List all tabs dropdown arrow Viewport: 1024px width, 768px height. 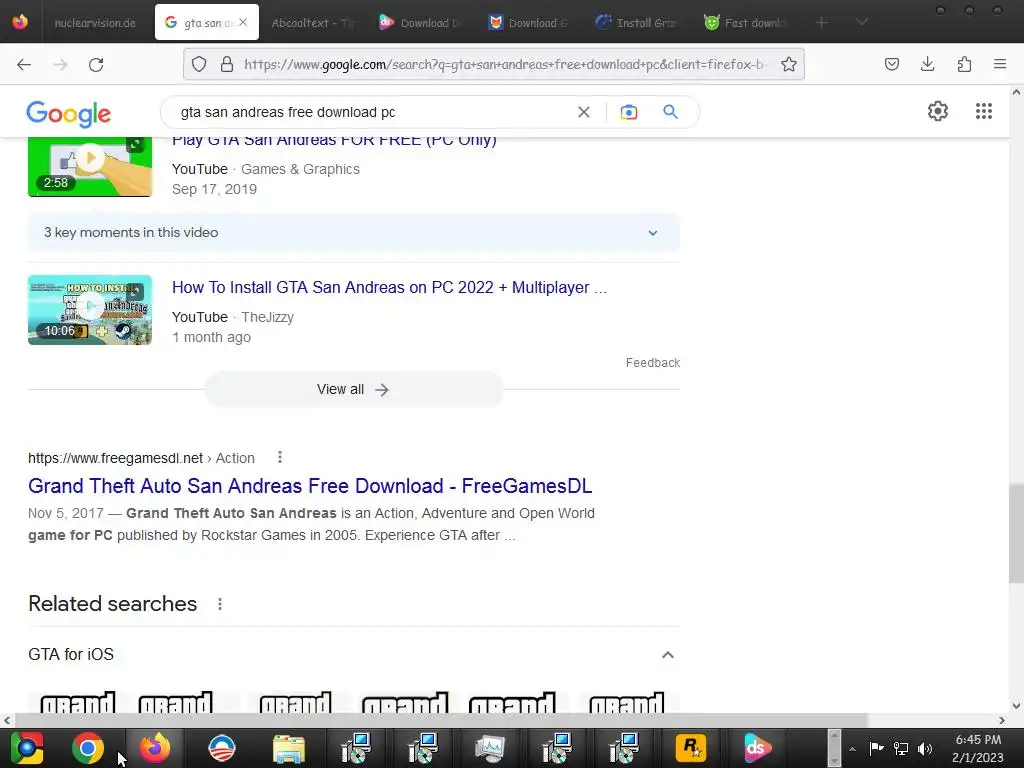coord(861,22)
